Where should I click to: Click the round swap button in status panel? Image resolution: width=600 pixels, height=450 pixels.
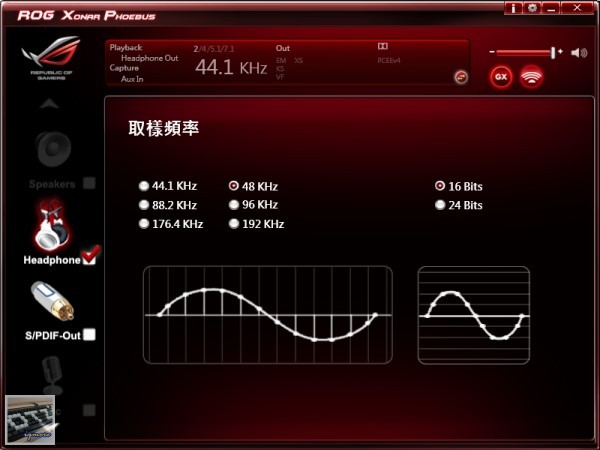[461, 77]
